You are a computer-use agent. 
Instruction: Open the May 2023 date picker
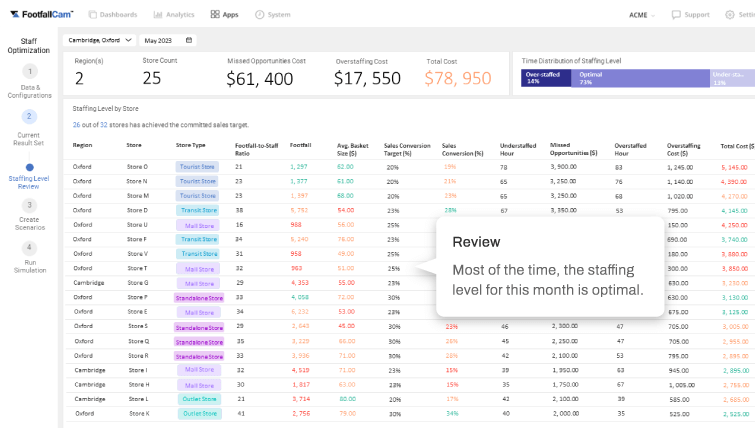[x=168, y=40]
